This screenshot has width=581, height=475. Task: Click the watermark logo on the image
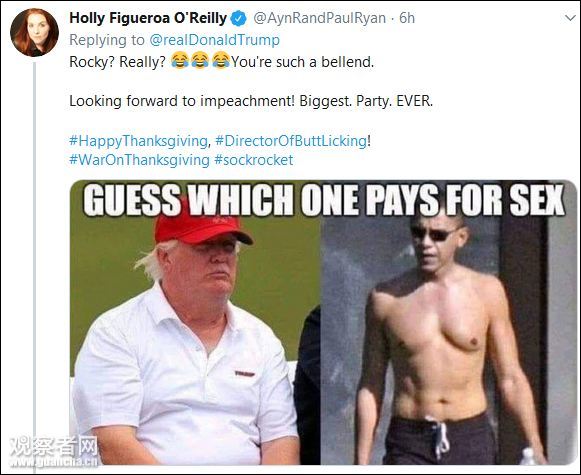point(54,451)
